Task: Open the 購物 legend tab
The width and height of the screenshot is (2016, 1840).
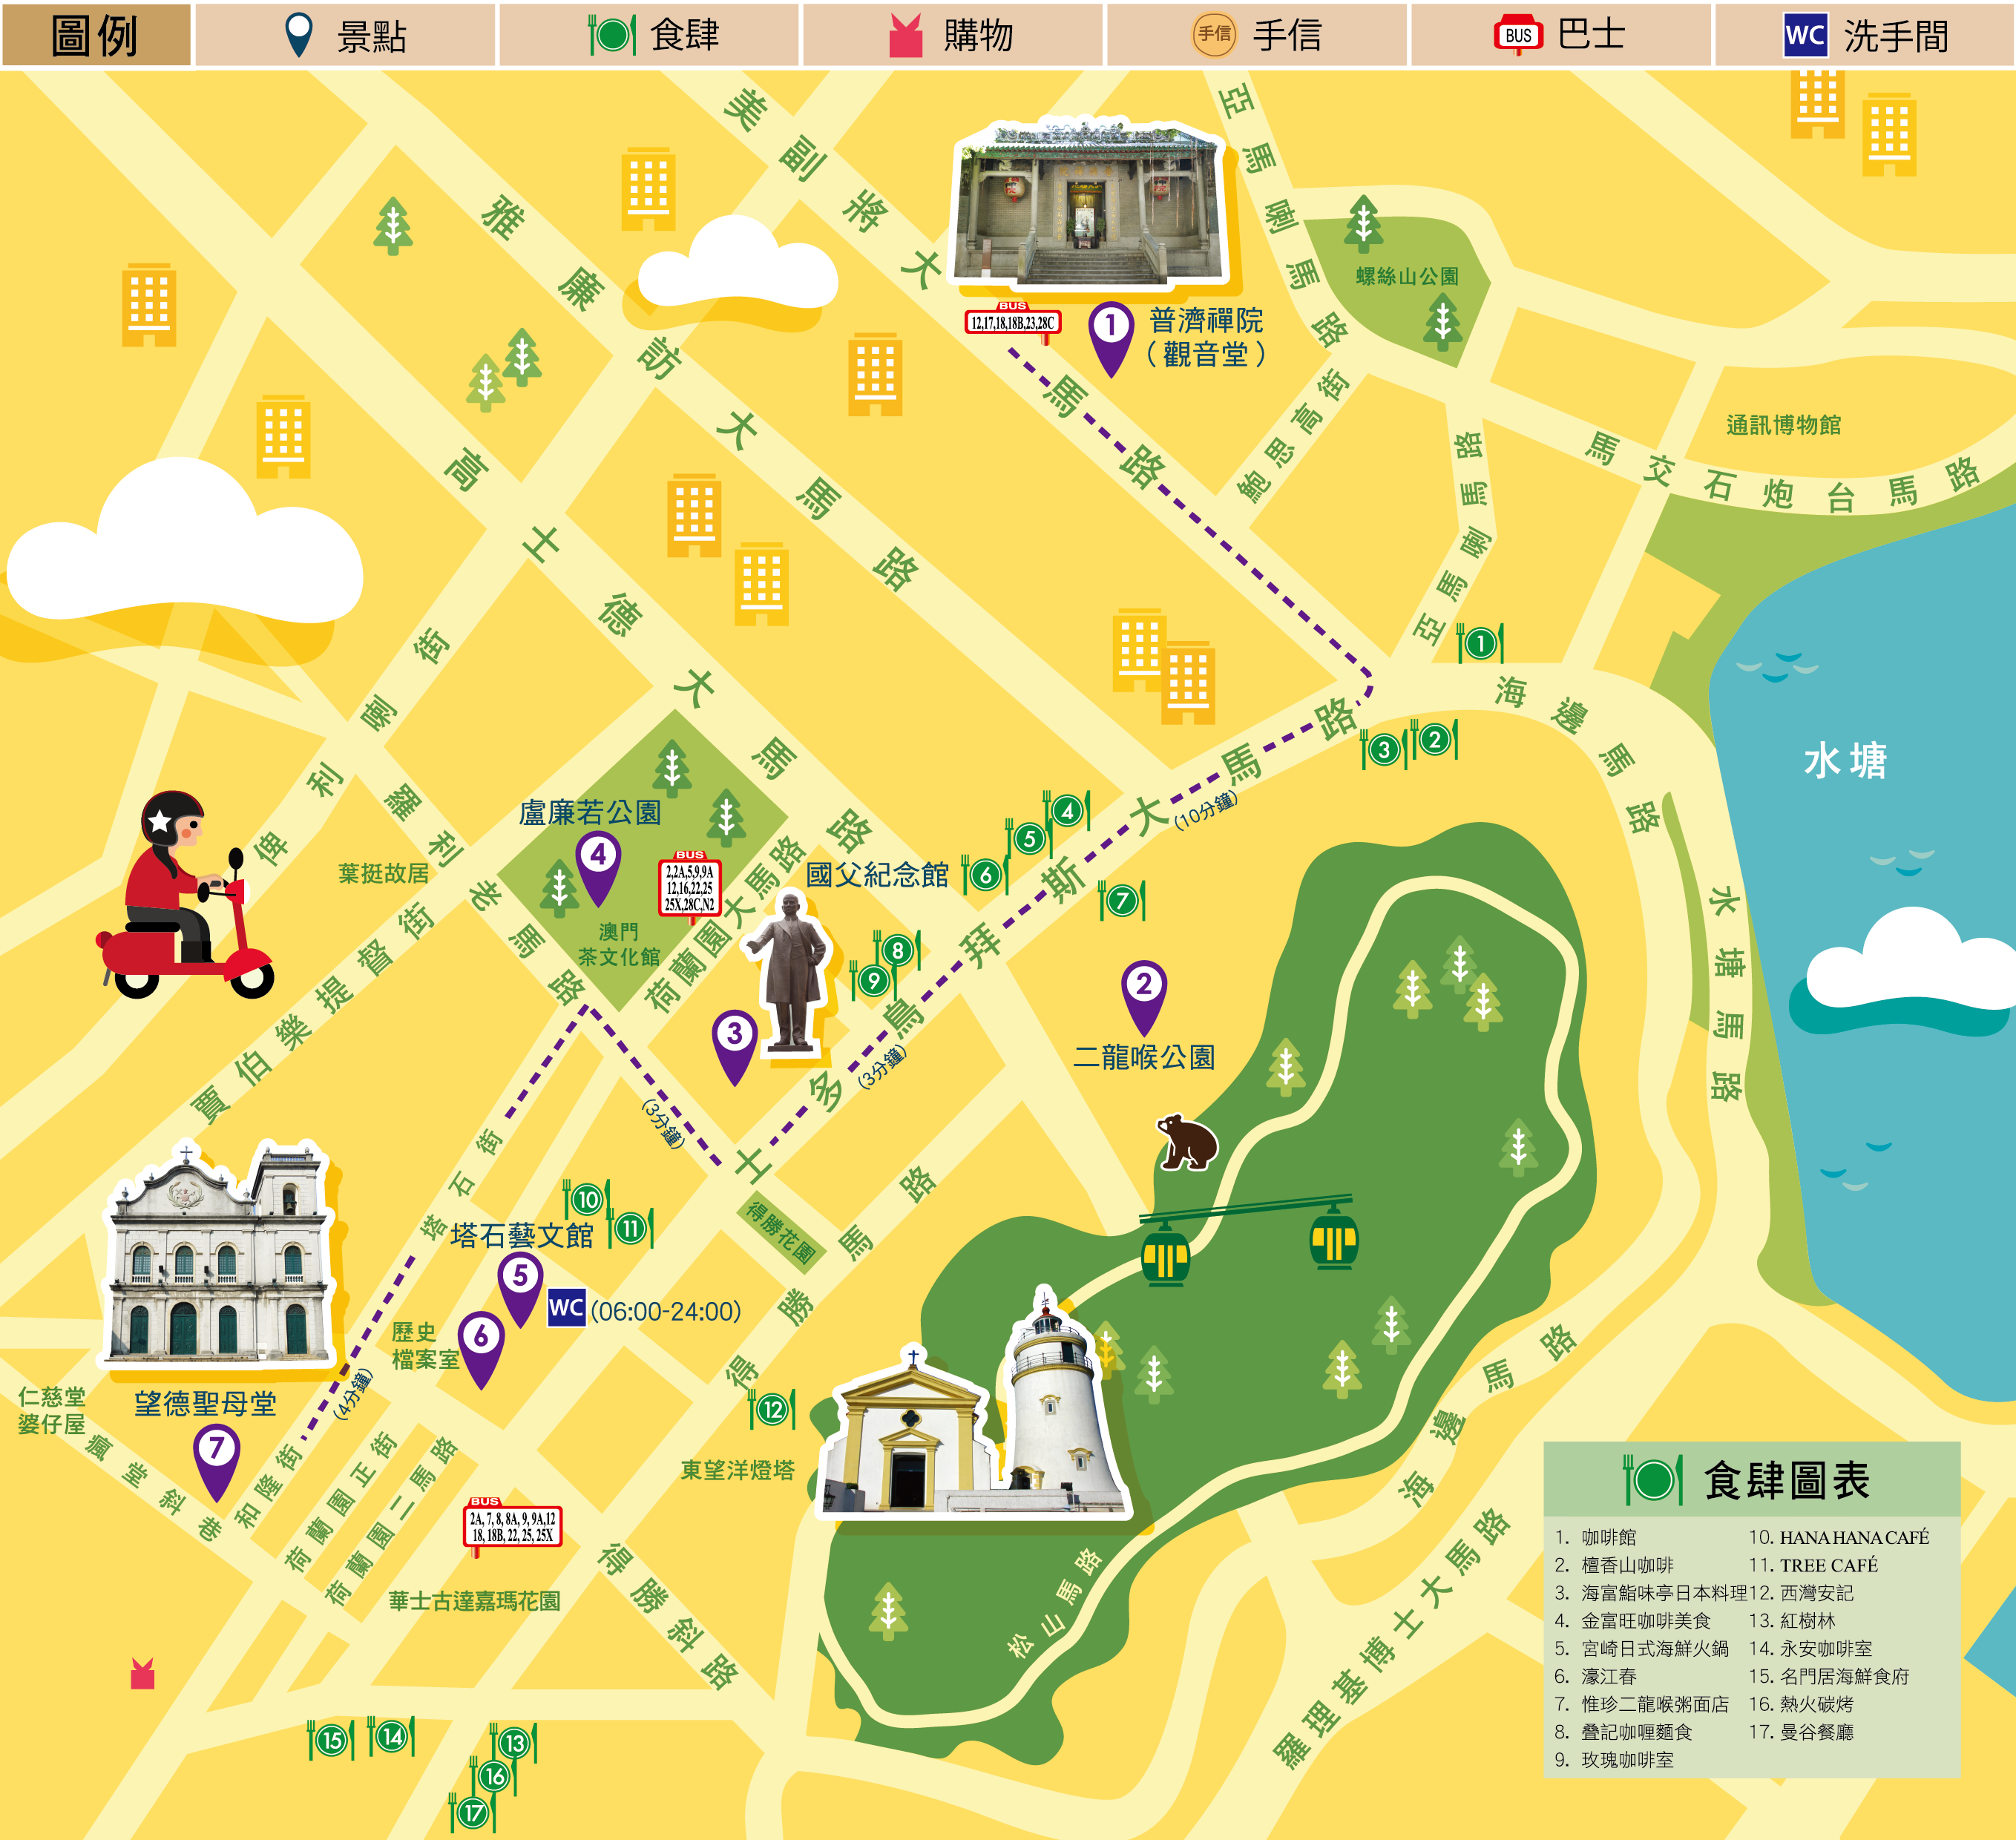Action: tap(952, 36)
